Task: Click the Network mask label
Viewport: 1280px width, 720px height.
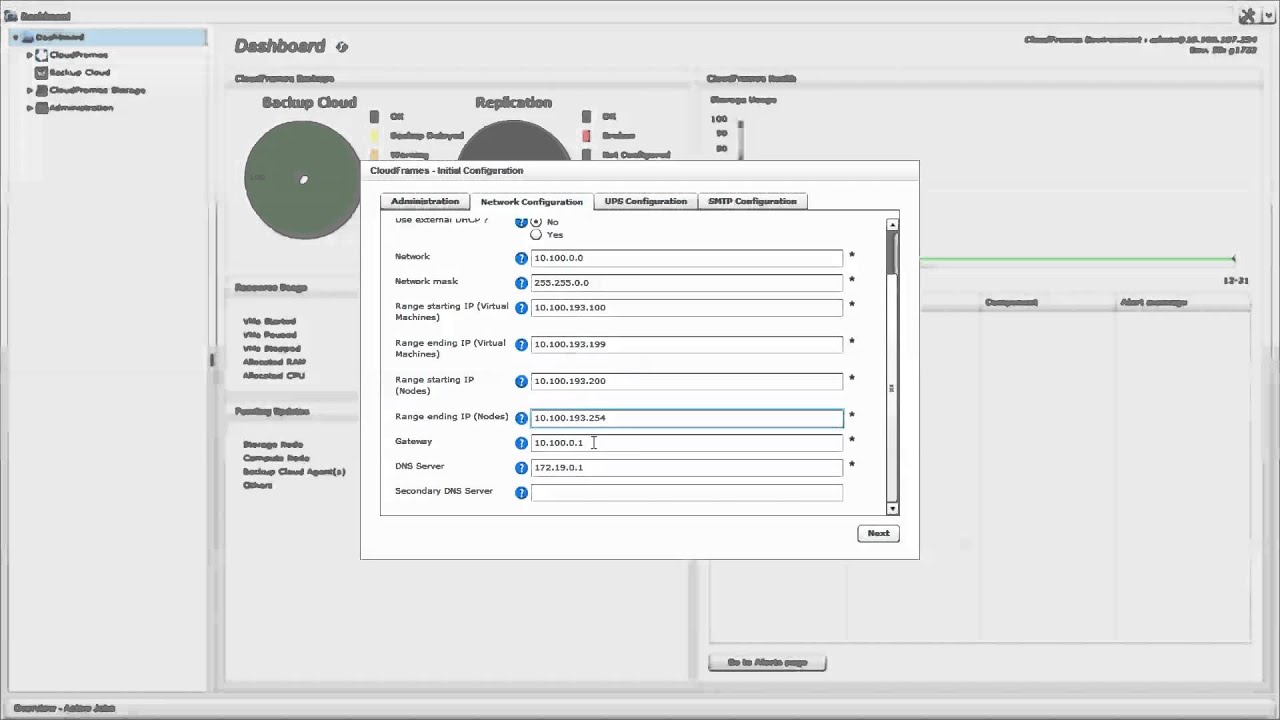Action: tap(426, 282)
